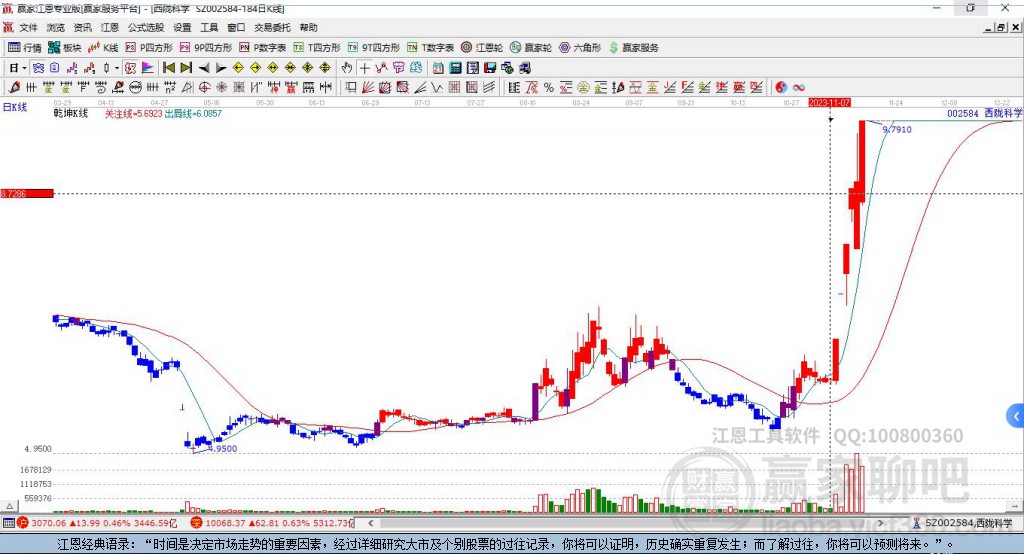Open the 板块 sector view
Image resolution: width=1024 pixels, height=554 pixels.
[64, 48]
